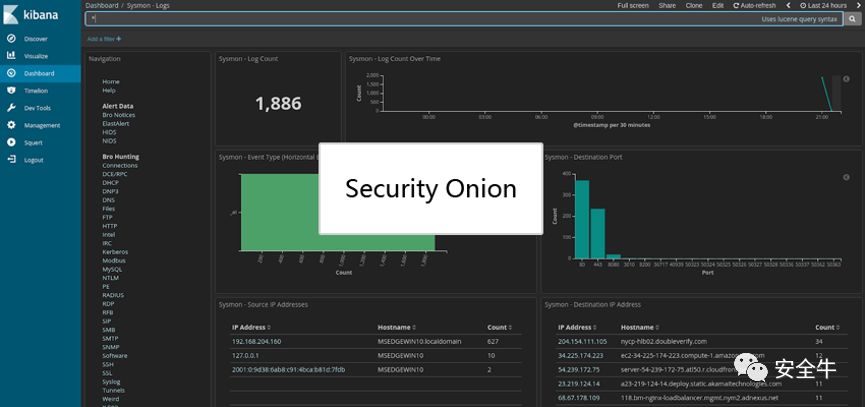The image size is (865, 407).
Task: Open Timelion from the sidebar
Action: (35, 91)
